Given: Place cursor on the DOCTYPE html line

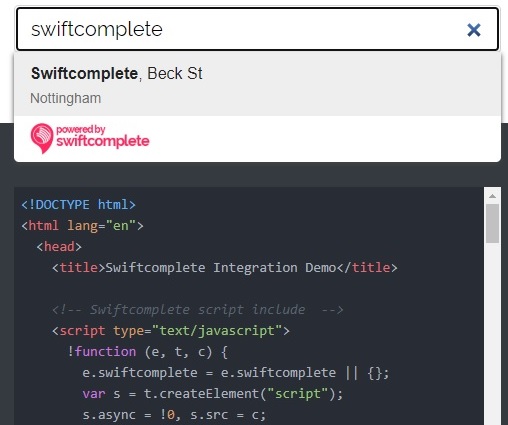Looking at the screenshot, I should coord(79,205).
